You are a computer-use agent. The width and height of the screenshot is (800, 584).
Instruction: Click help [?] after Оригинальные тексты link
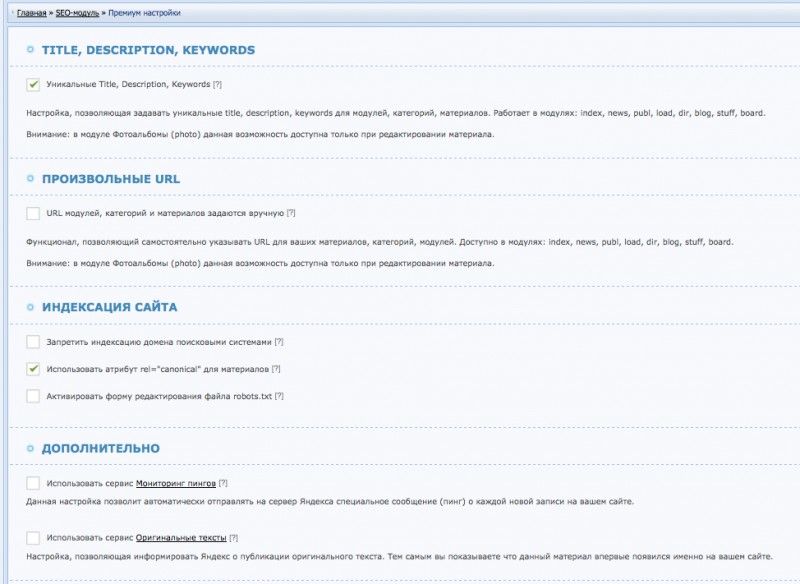(x=233, y=538)
